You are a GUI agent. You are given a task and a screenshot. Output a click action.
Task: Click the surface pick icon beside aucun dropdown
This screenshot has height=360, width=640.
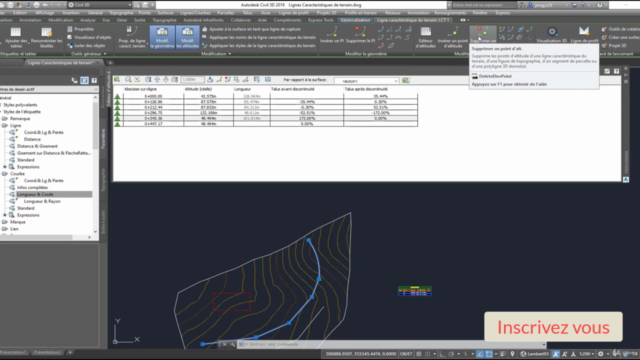(405, 80)
